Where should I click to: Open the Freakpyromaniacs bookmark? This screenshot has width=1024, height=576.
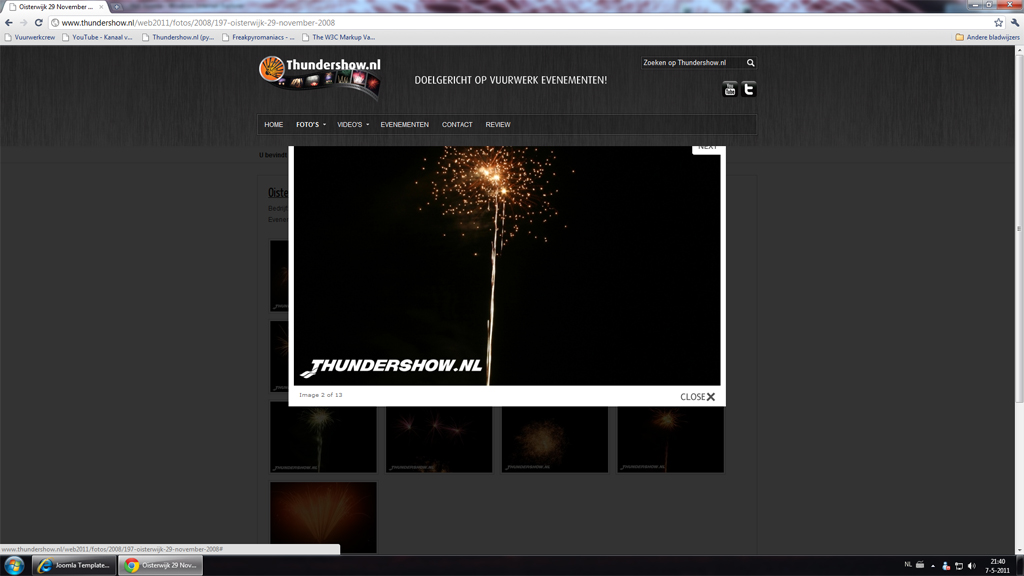coord(258,37)
